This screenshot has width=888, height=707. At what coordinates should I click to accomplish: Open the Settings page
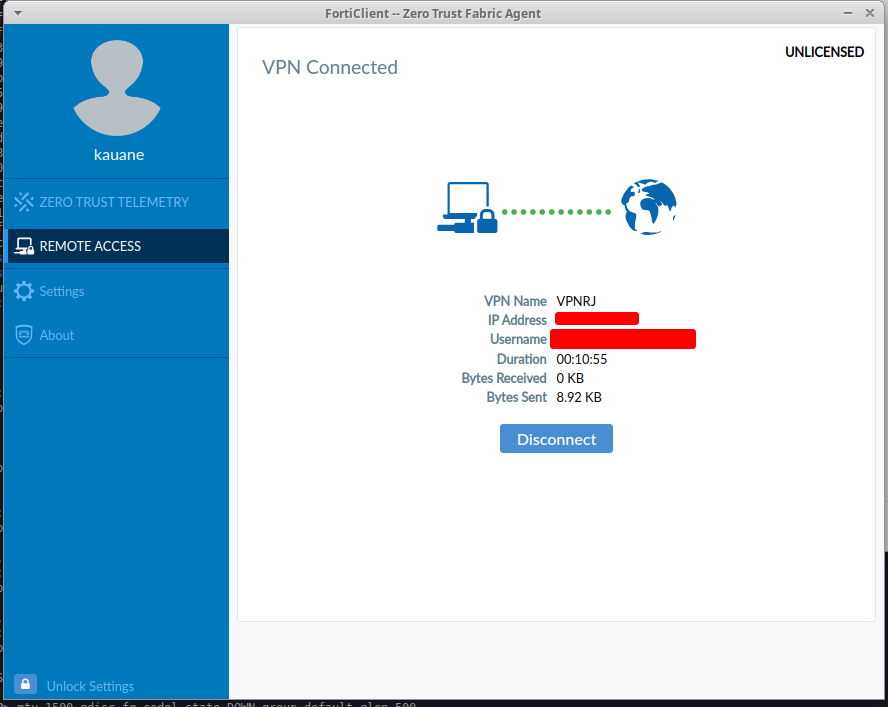point(117,291)
